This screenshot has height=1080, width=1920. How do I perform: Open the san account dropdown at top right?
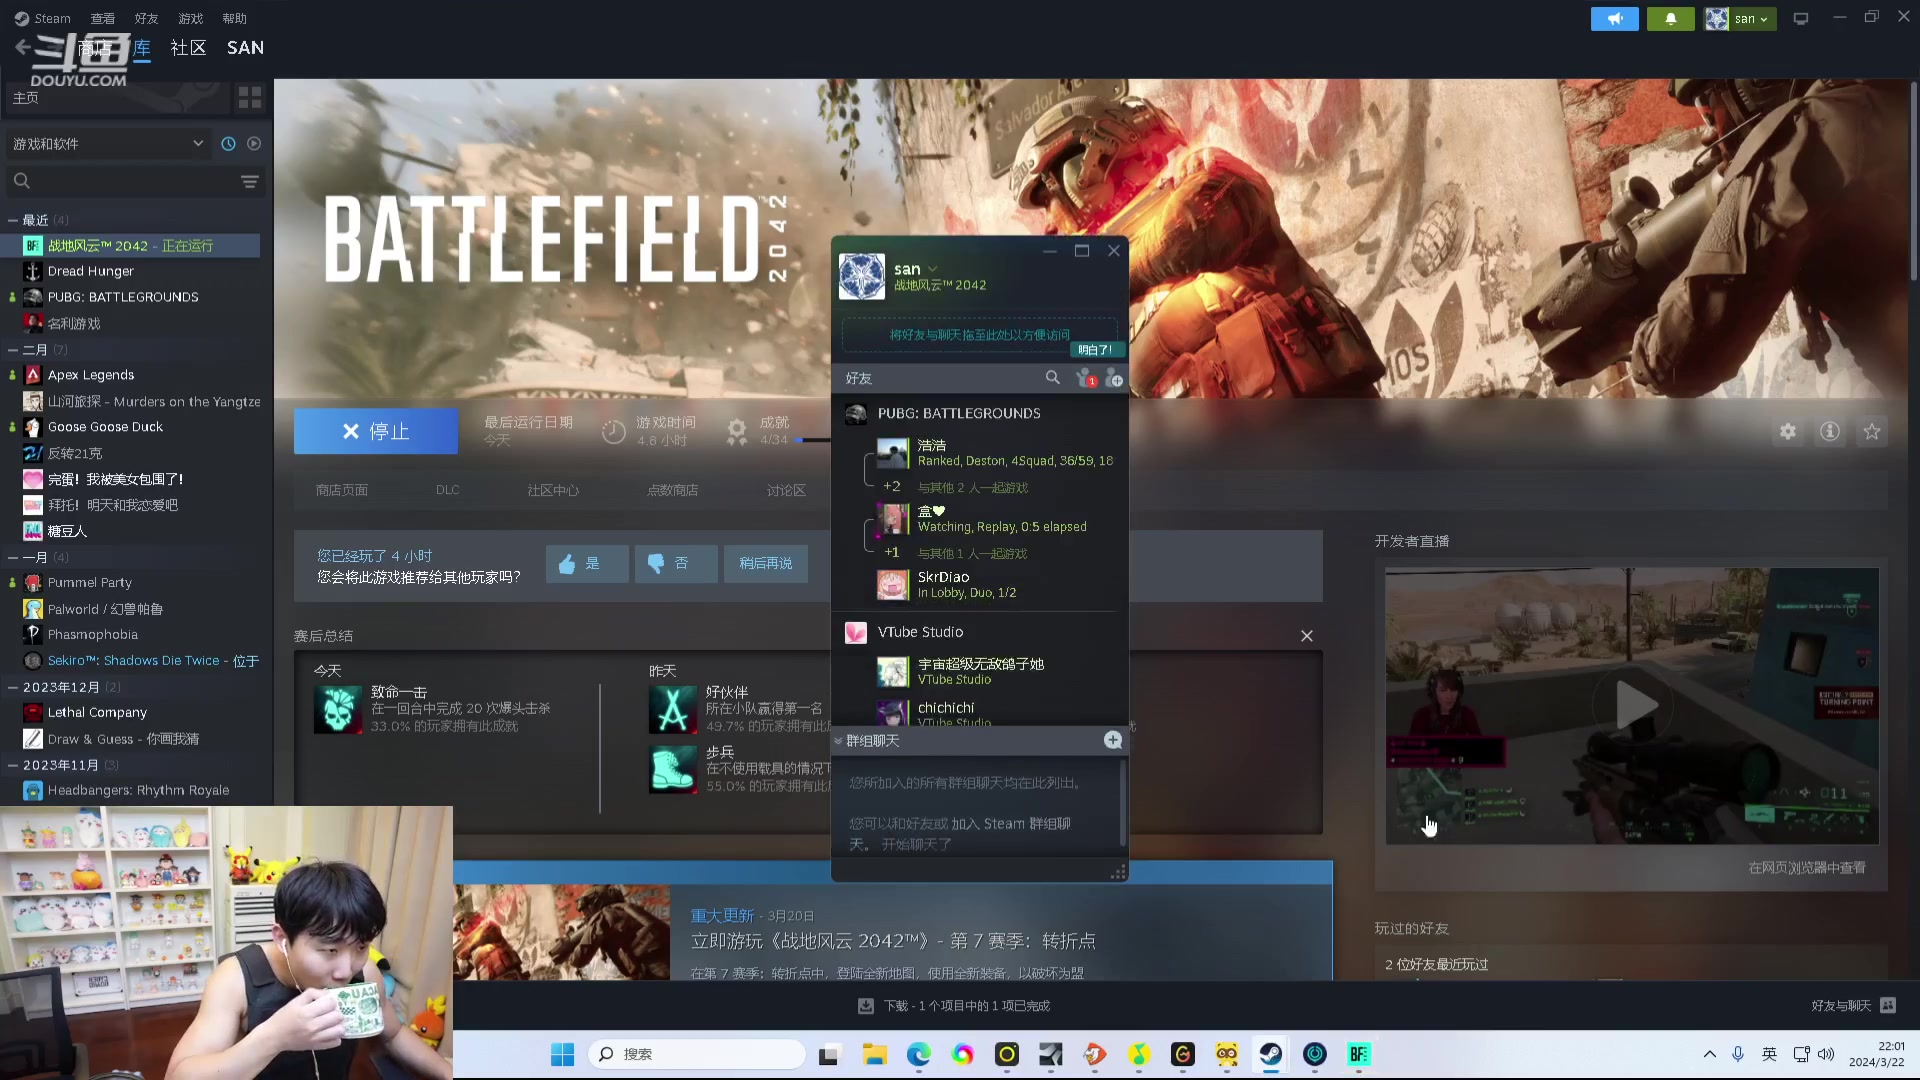pos(1741,19)
